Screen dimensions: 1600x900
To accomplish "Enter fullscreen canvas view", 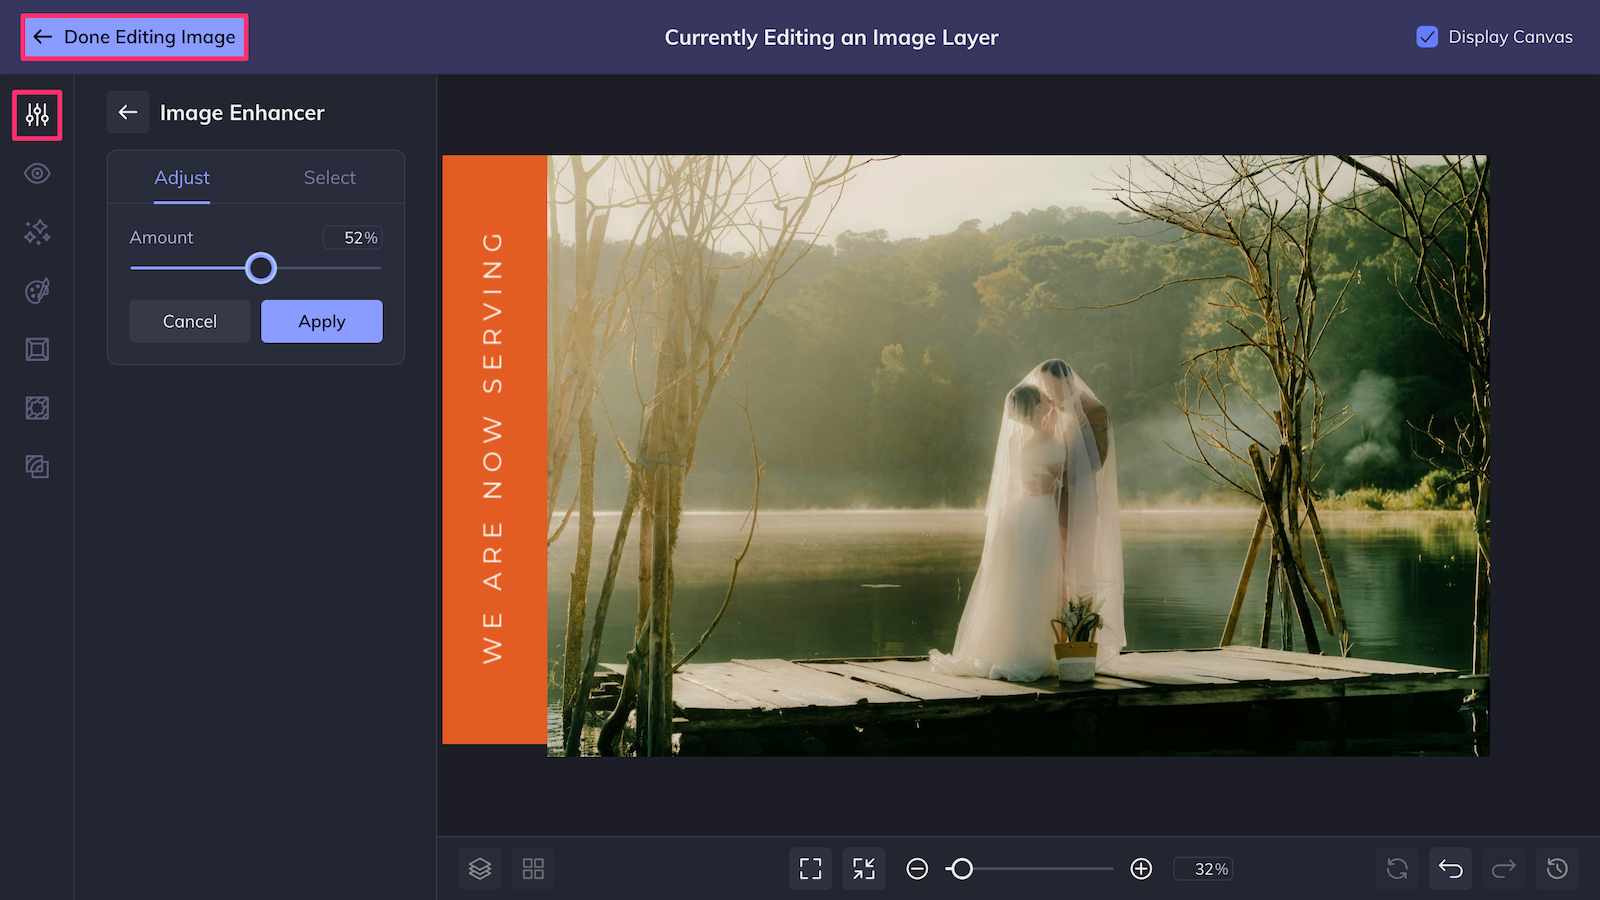I will pyautogui.click(x=810, y=868).
